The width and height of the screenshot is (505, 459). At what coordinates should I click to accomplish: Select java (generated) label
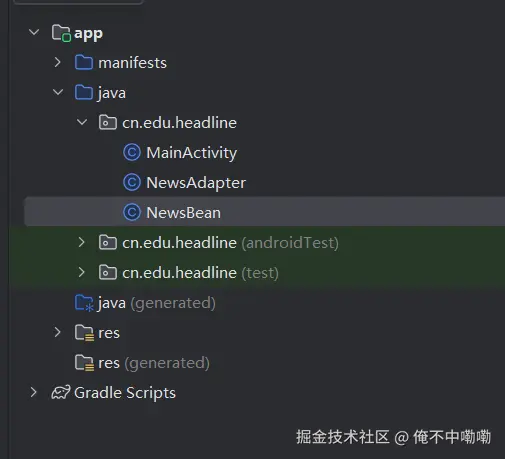[157, 303]
